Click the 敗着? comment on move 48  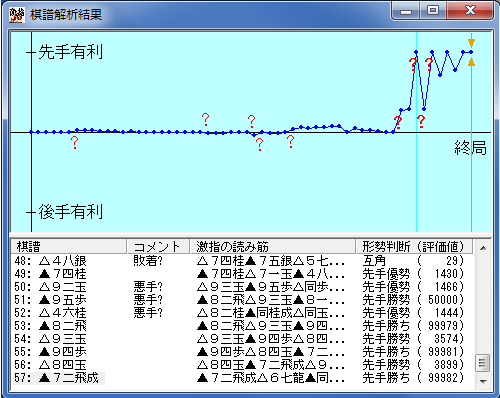[148, 261]
